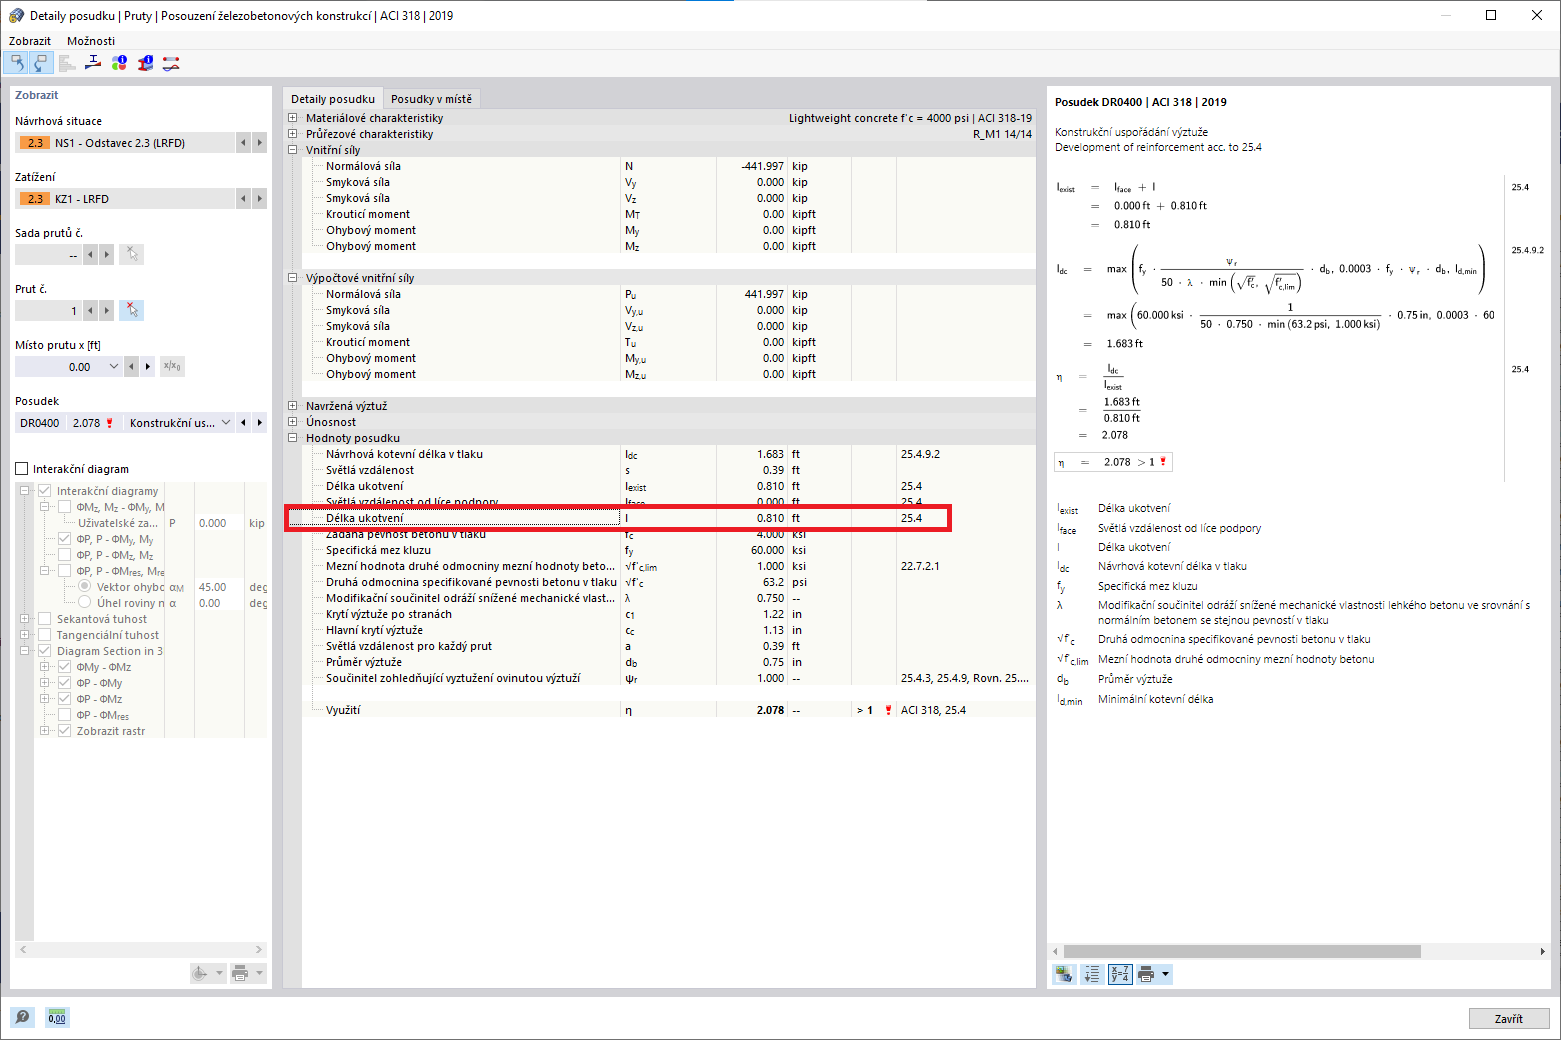Expand the Materiálové charakteristiky section
Screen dimensions: 1561x1040
click(292, 117)
